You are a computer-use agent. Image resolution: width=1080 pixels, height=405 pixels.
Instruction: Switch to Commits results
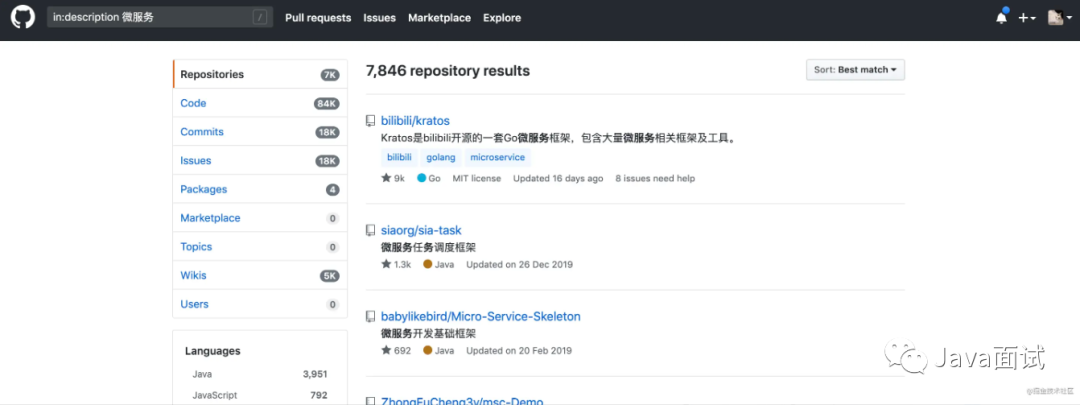coord(260,132)
